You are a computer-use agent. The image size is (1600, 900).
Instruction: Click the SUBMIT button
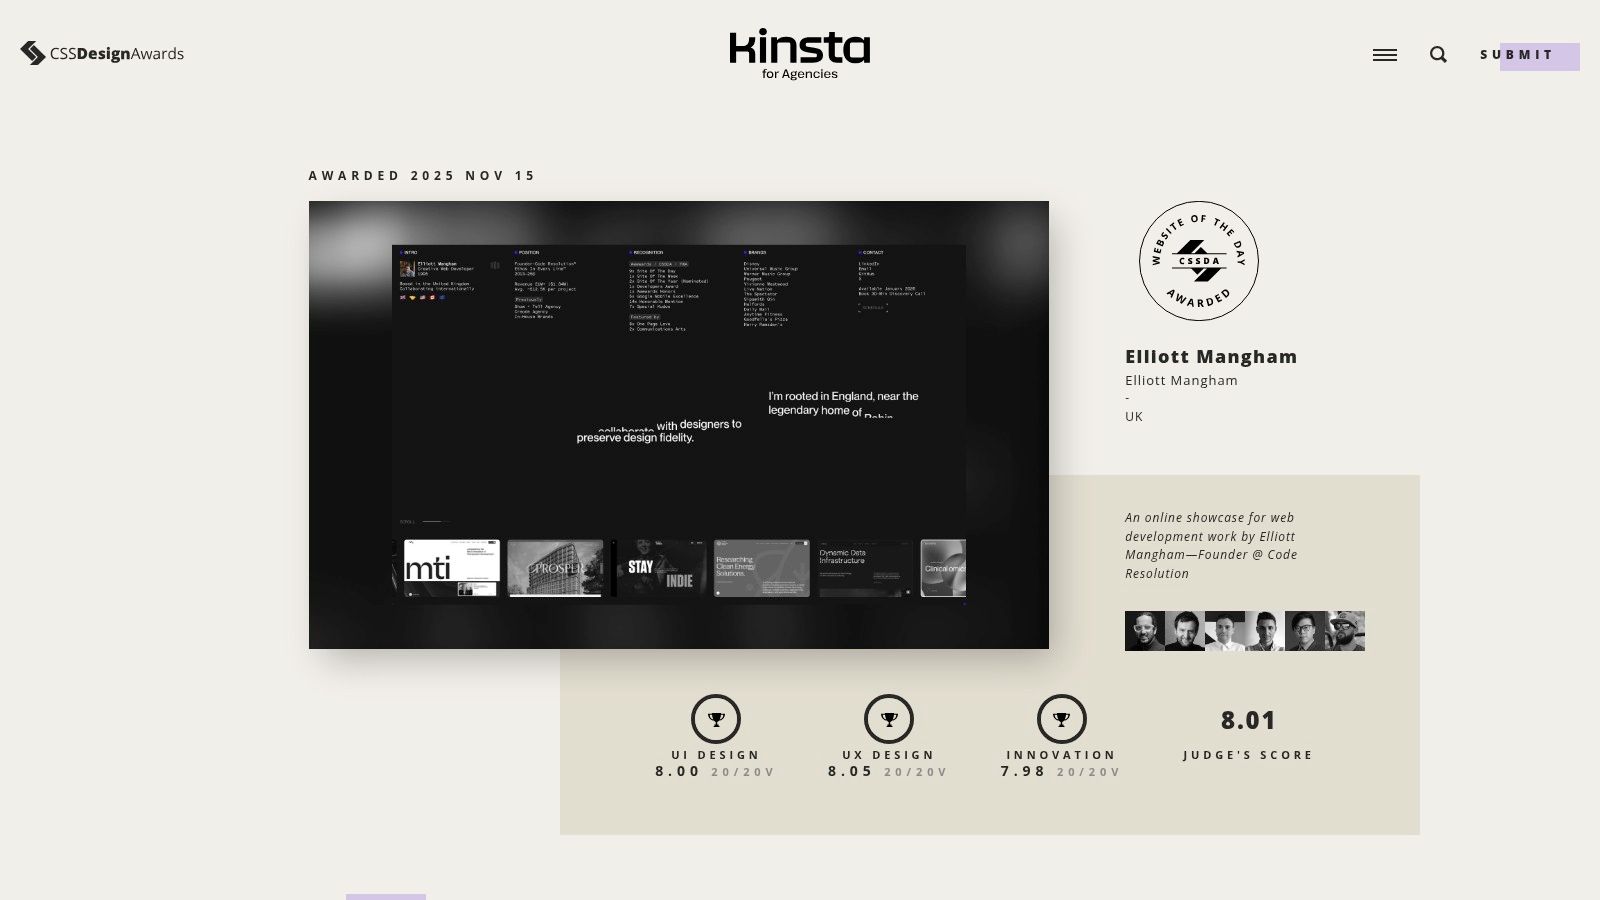[1515, 55]
